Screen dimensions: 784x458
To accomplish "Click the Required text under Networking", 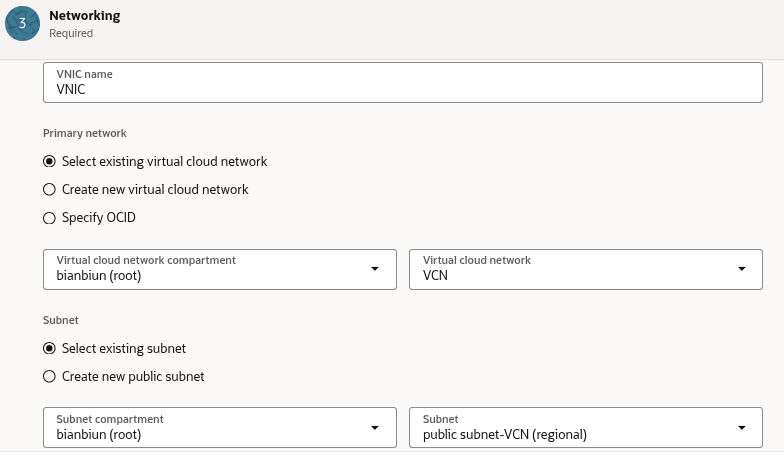I will point(71,33).
